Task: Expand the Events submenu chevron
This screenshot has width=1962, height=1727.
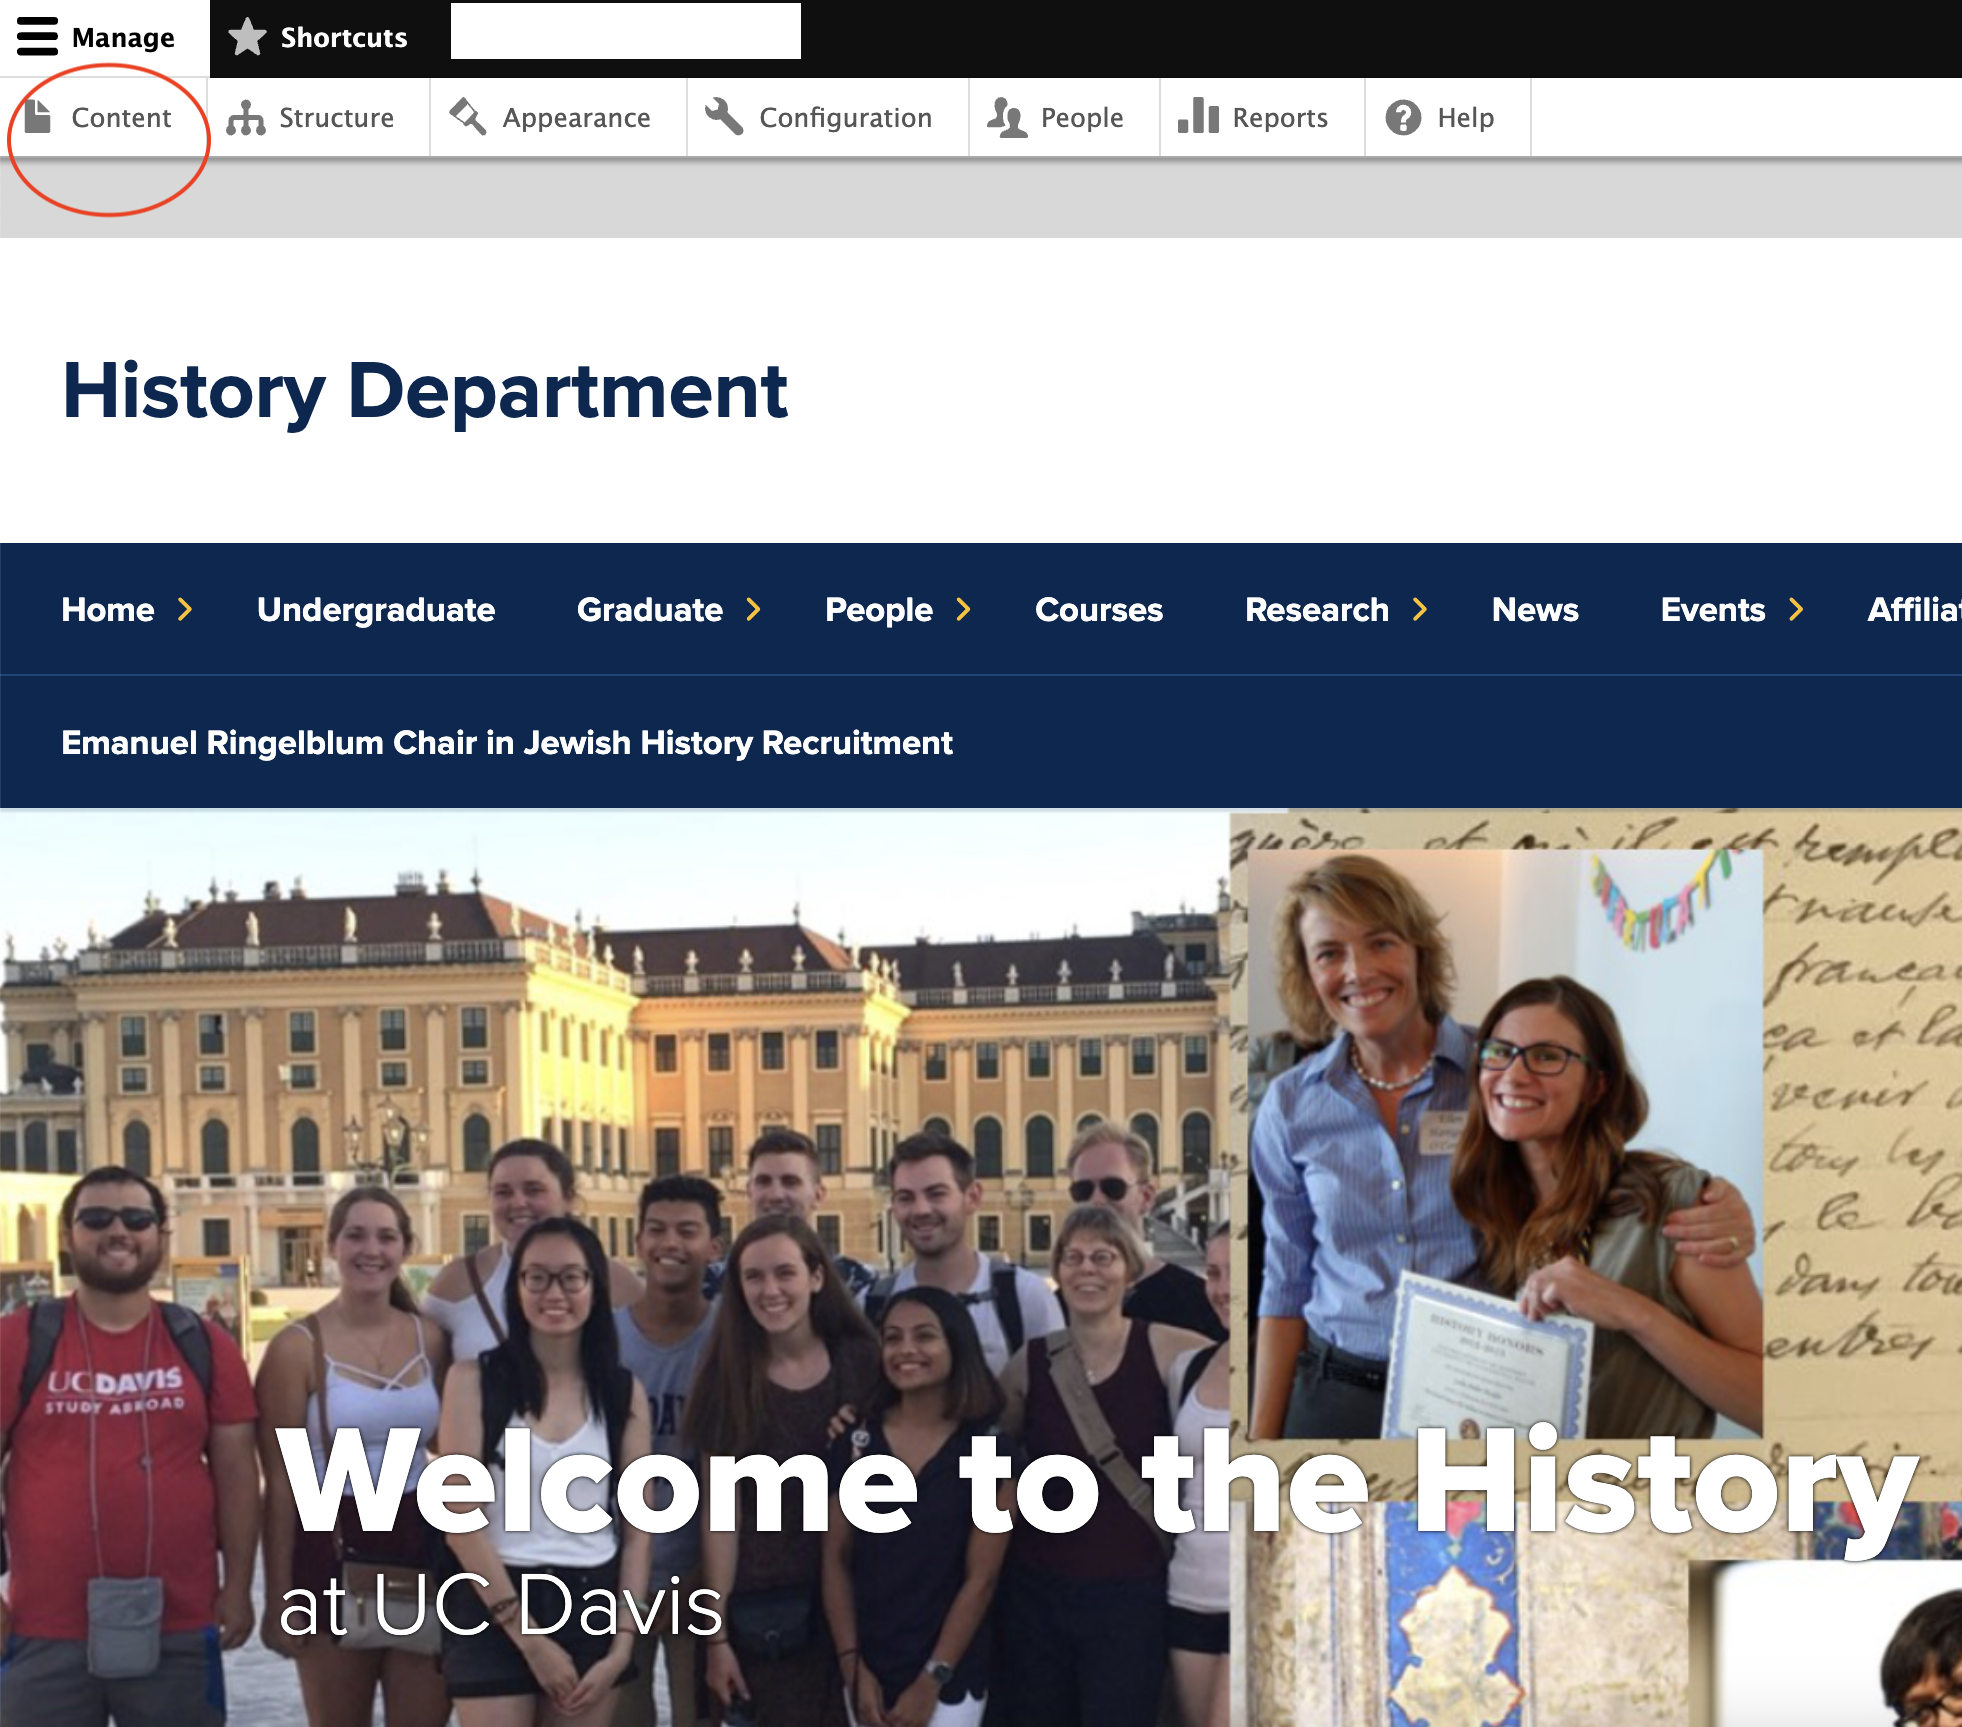Action: 1797,609
